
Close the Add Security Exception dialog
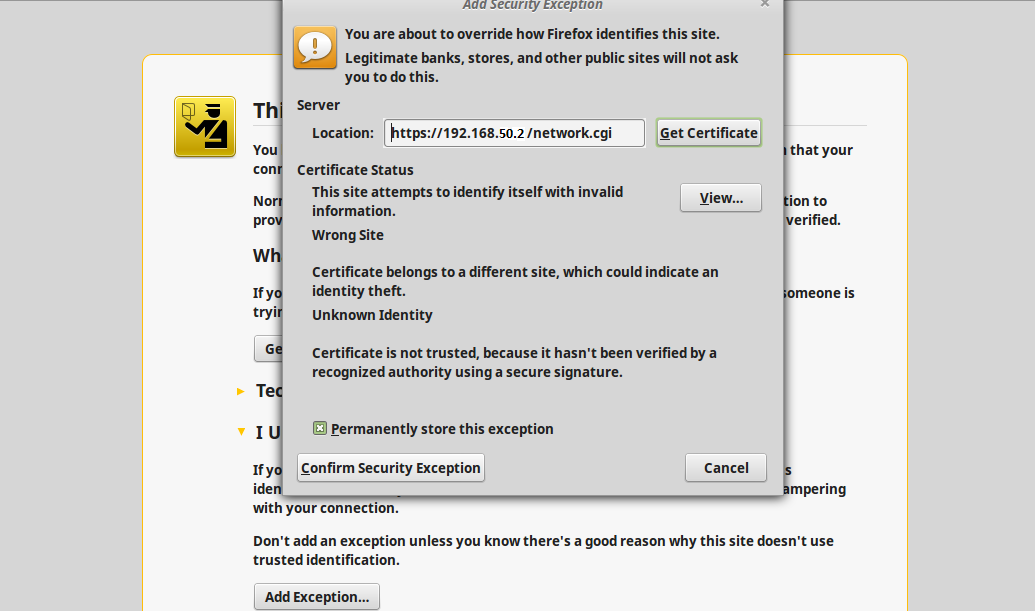pyautogui.click(x=764, y=3)
